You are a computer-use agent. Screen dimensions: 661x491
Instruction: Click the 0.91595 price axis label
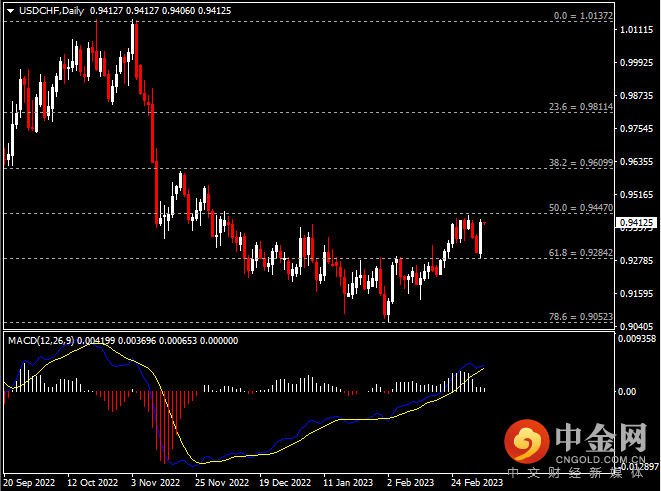637,293
